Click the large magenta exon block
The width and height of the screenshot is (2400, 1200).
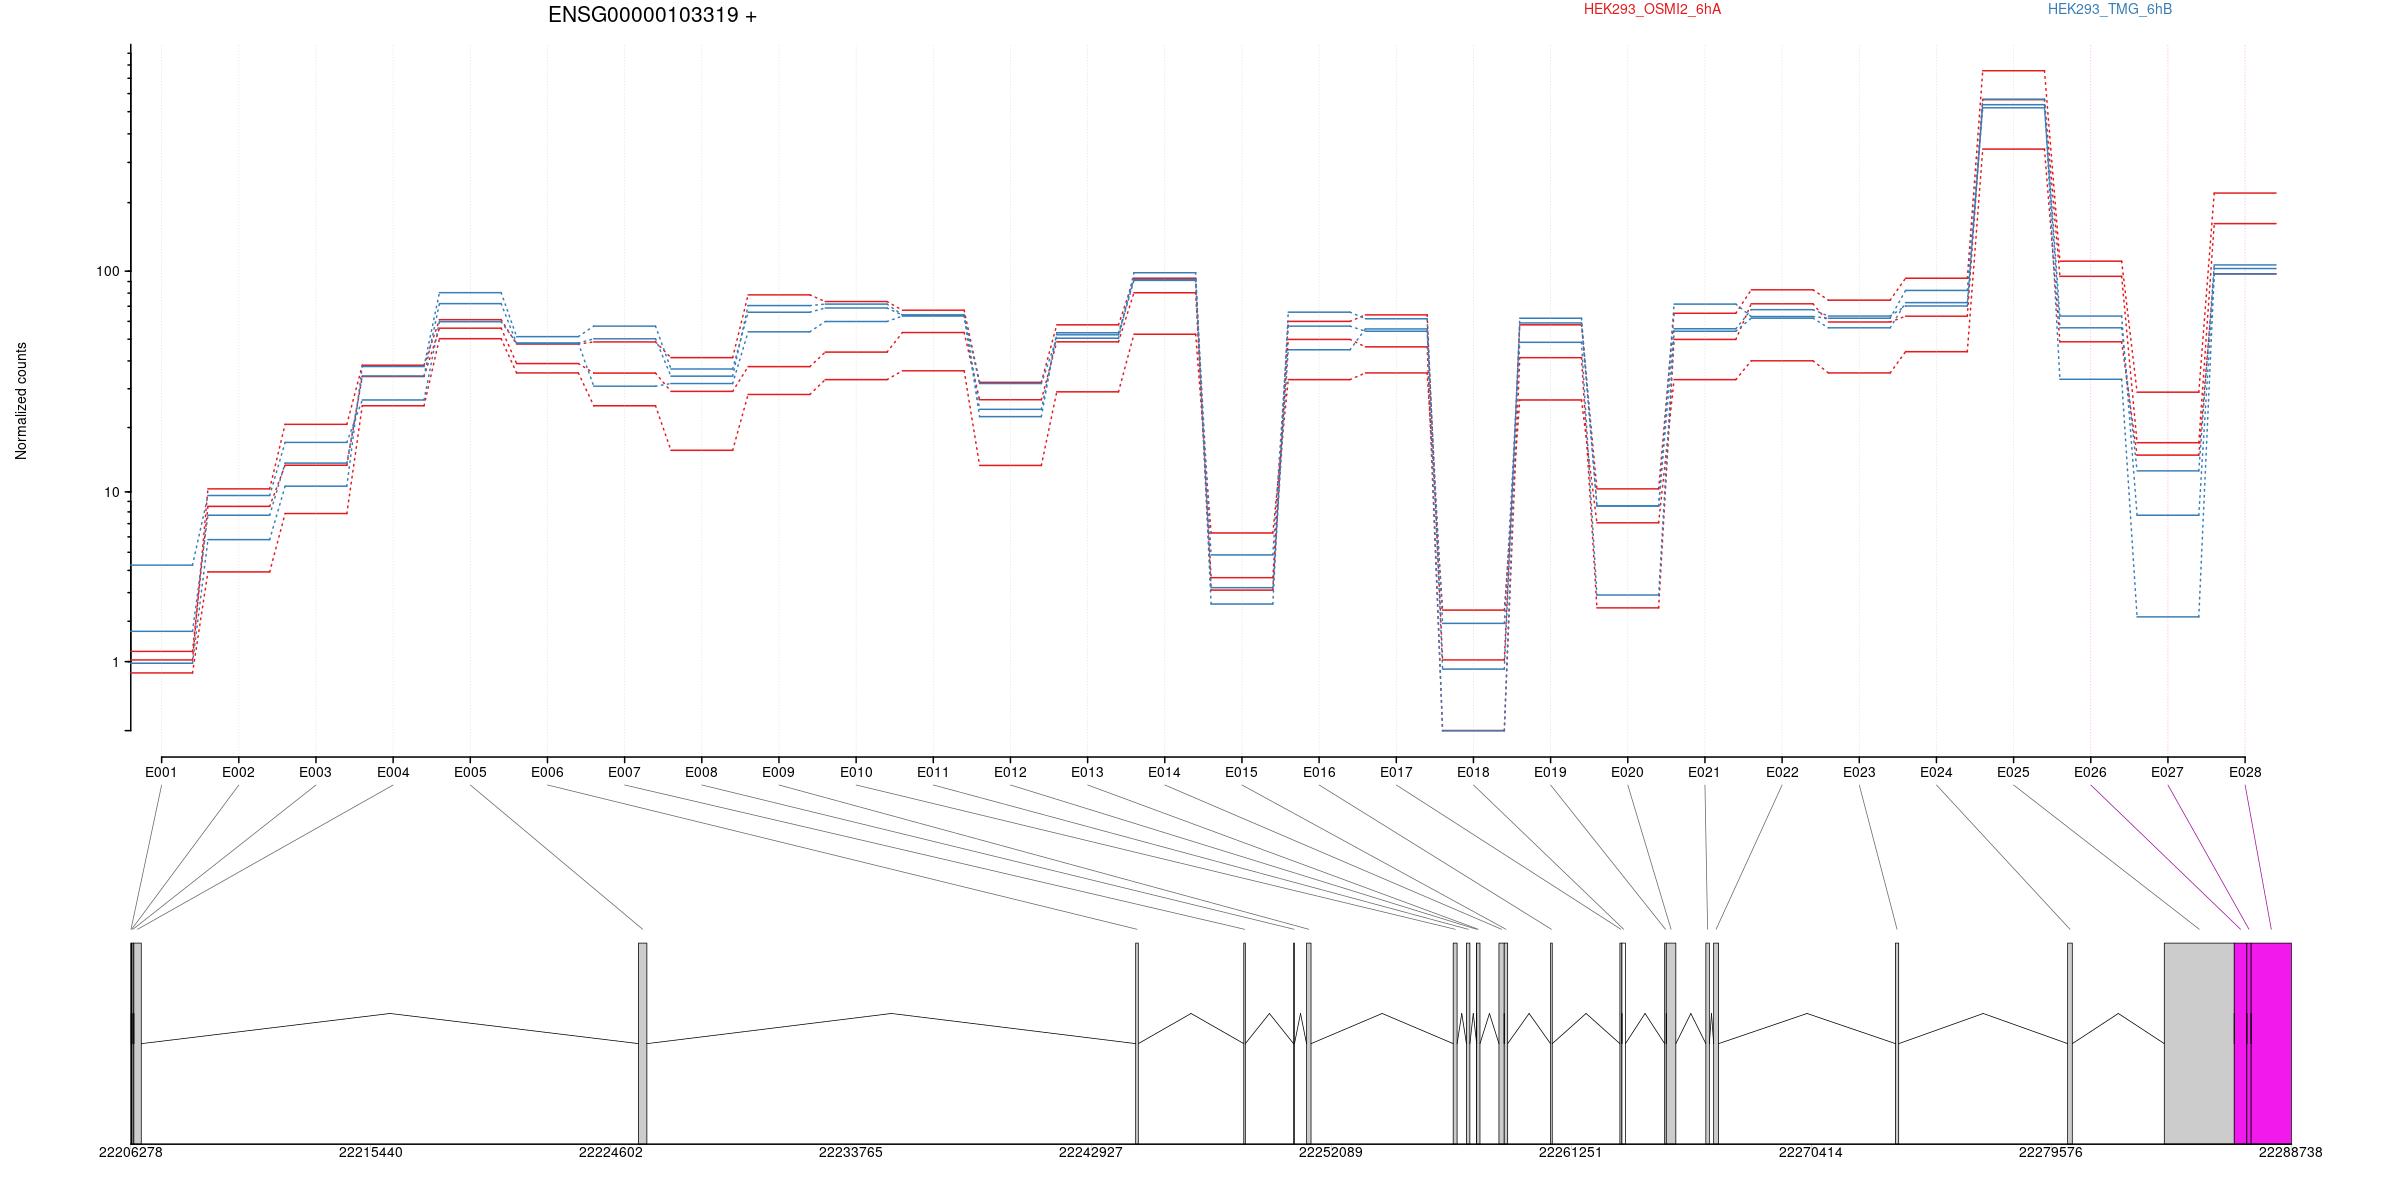pos(2271,1043)
